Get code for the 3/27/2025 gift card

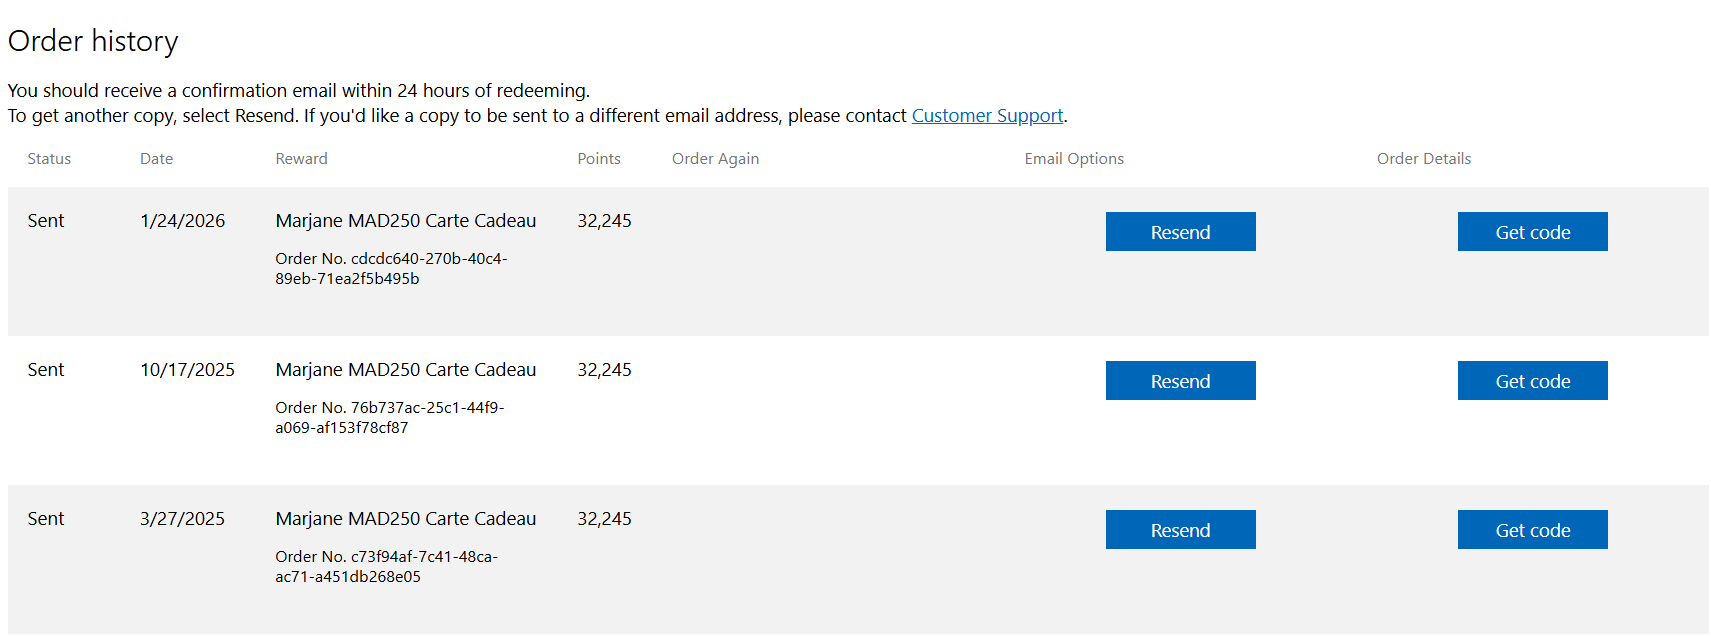click(x=1532, y=529)
